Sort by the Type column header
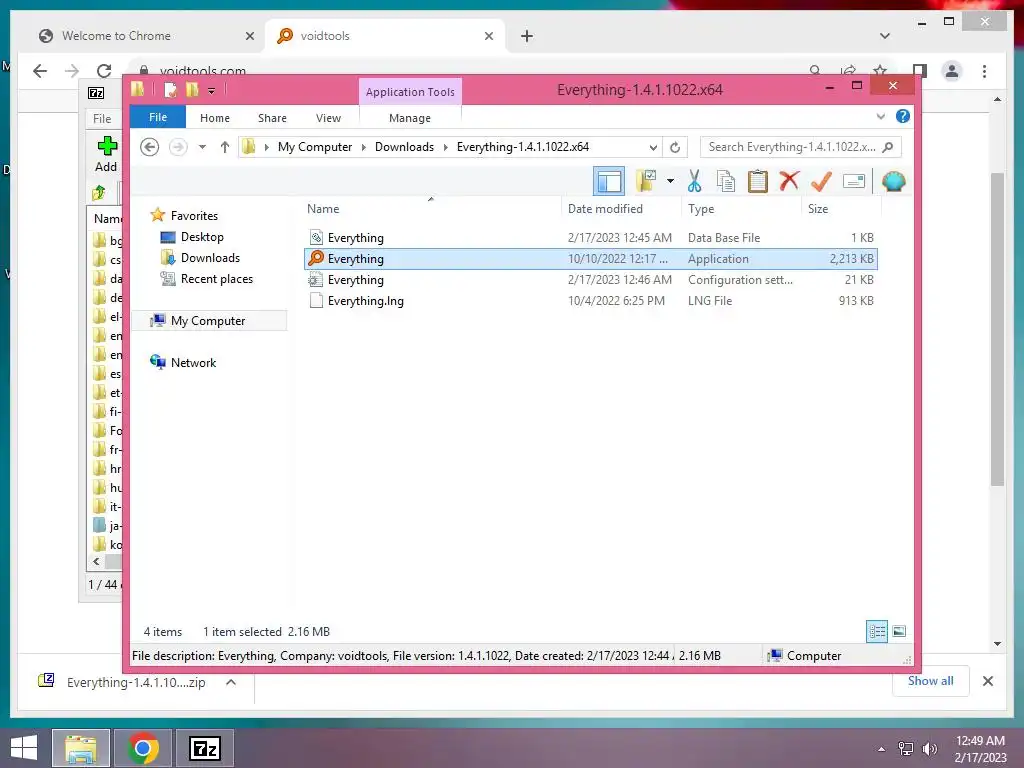Viewport: 1024px width, 768px height. click(x=742, y=209)
